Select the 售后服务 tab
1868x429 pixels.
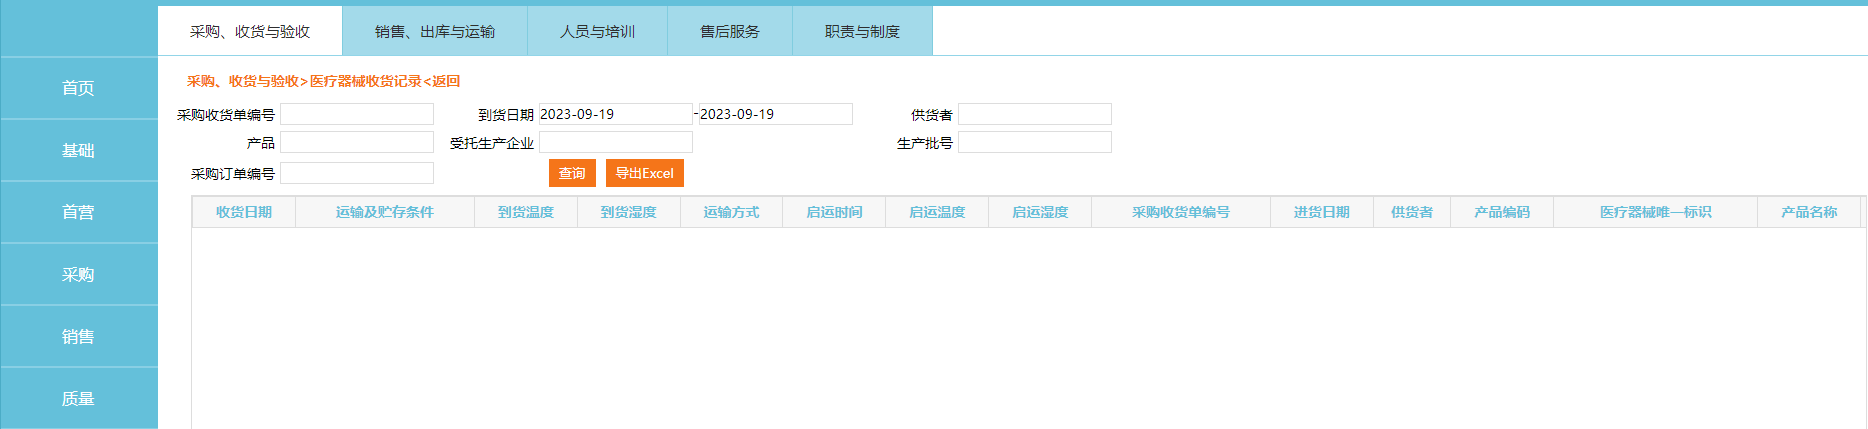(x=730, y=31)
